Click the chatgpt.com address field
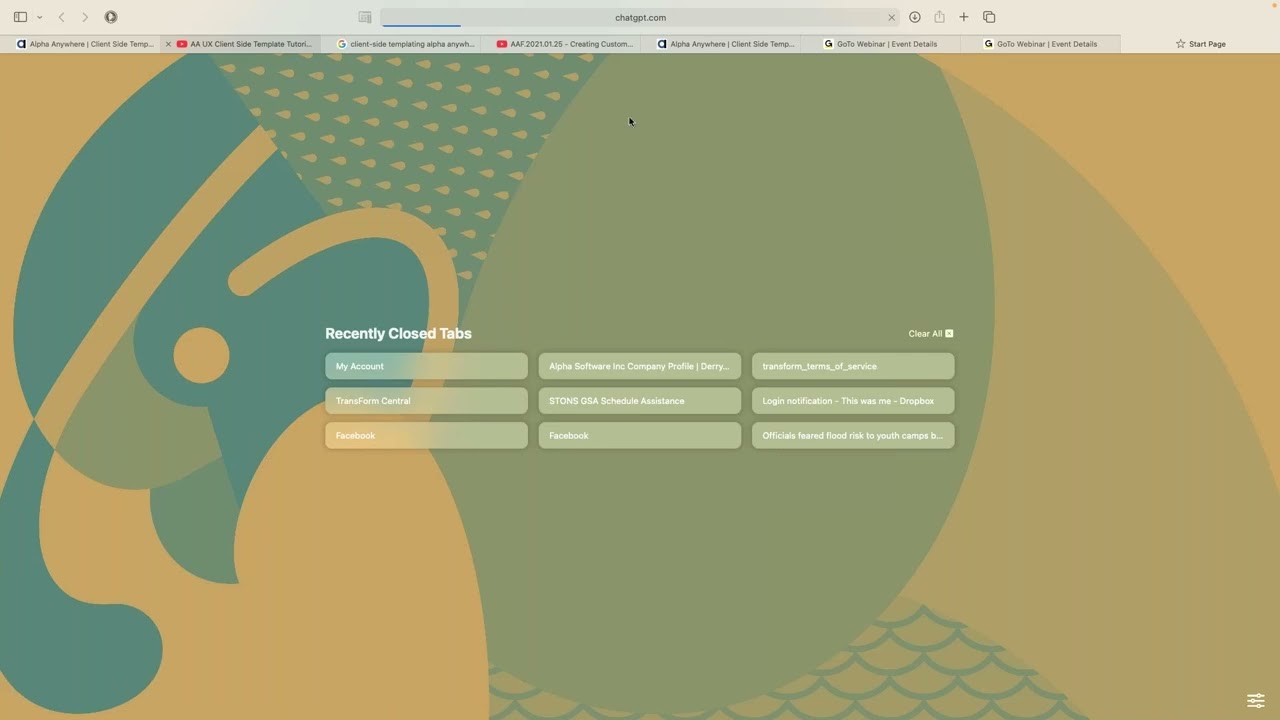Screen dimensions: 1280x720 tap(640, 17)
